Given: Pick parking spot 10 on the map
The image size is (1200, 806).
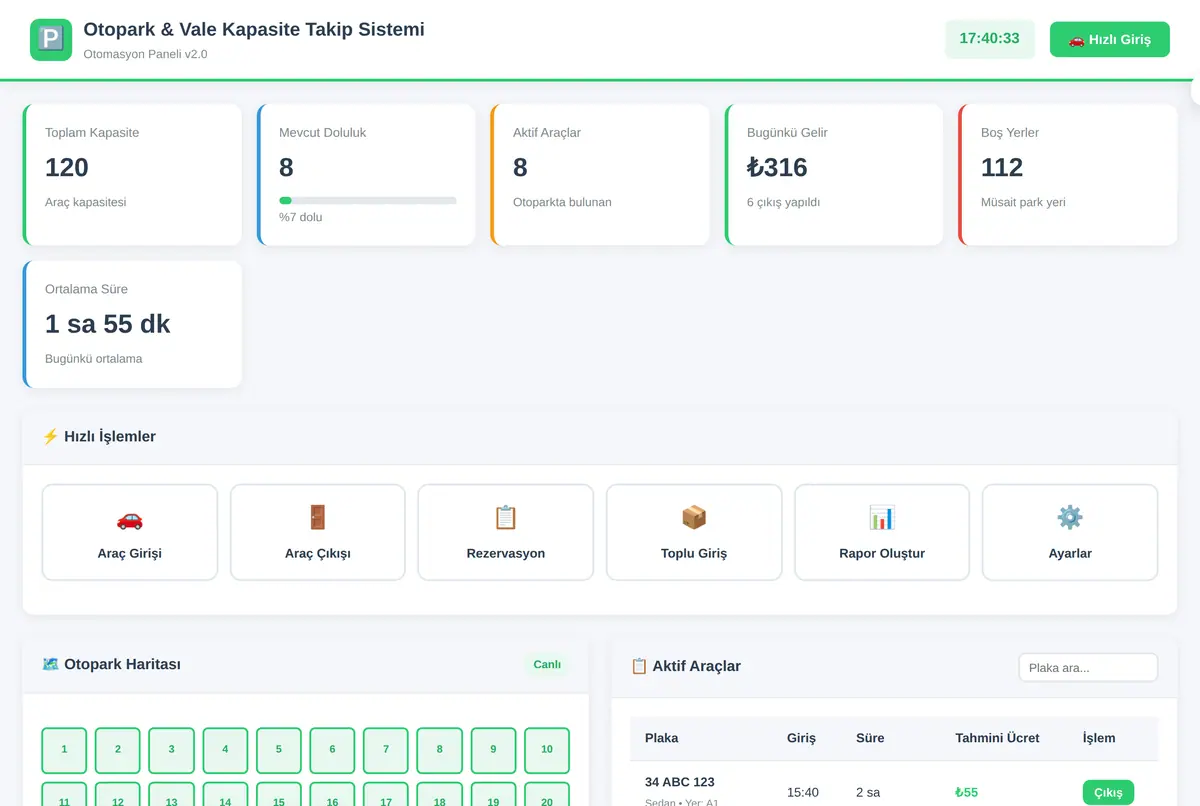Looking at the screenshot, I should coord(547,750).
